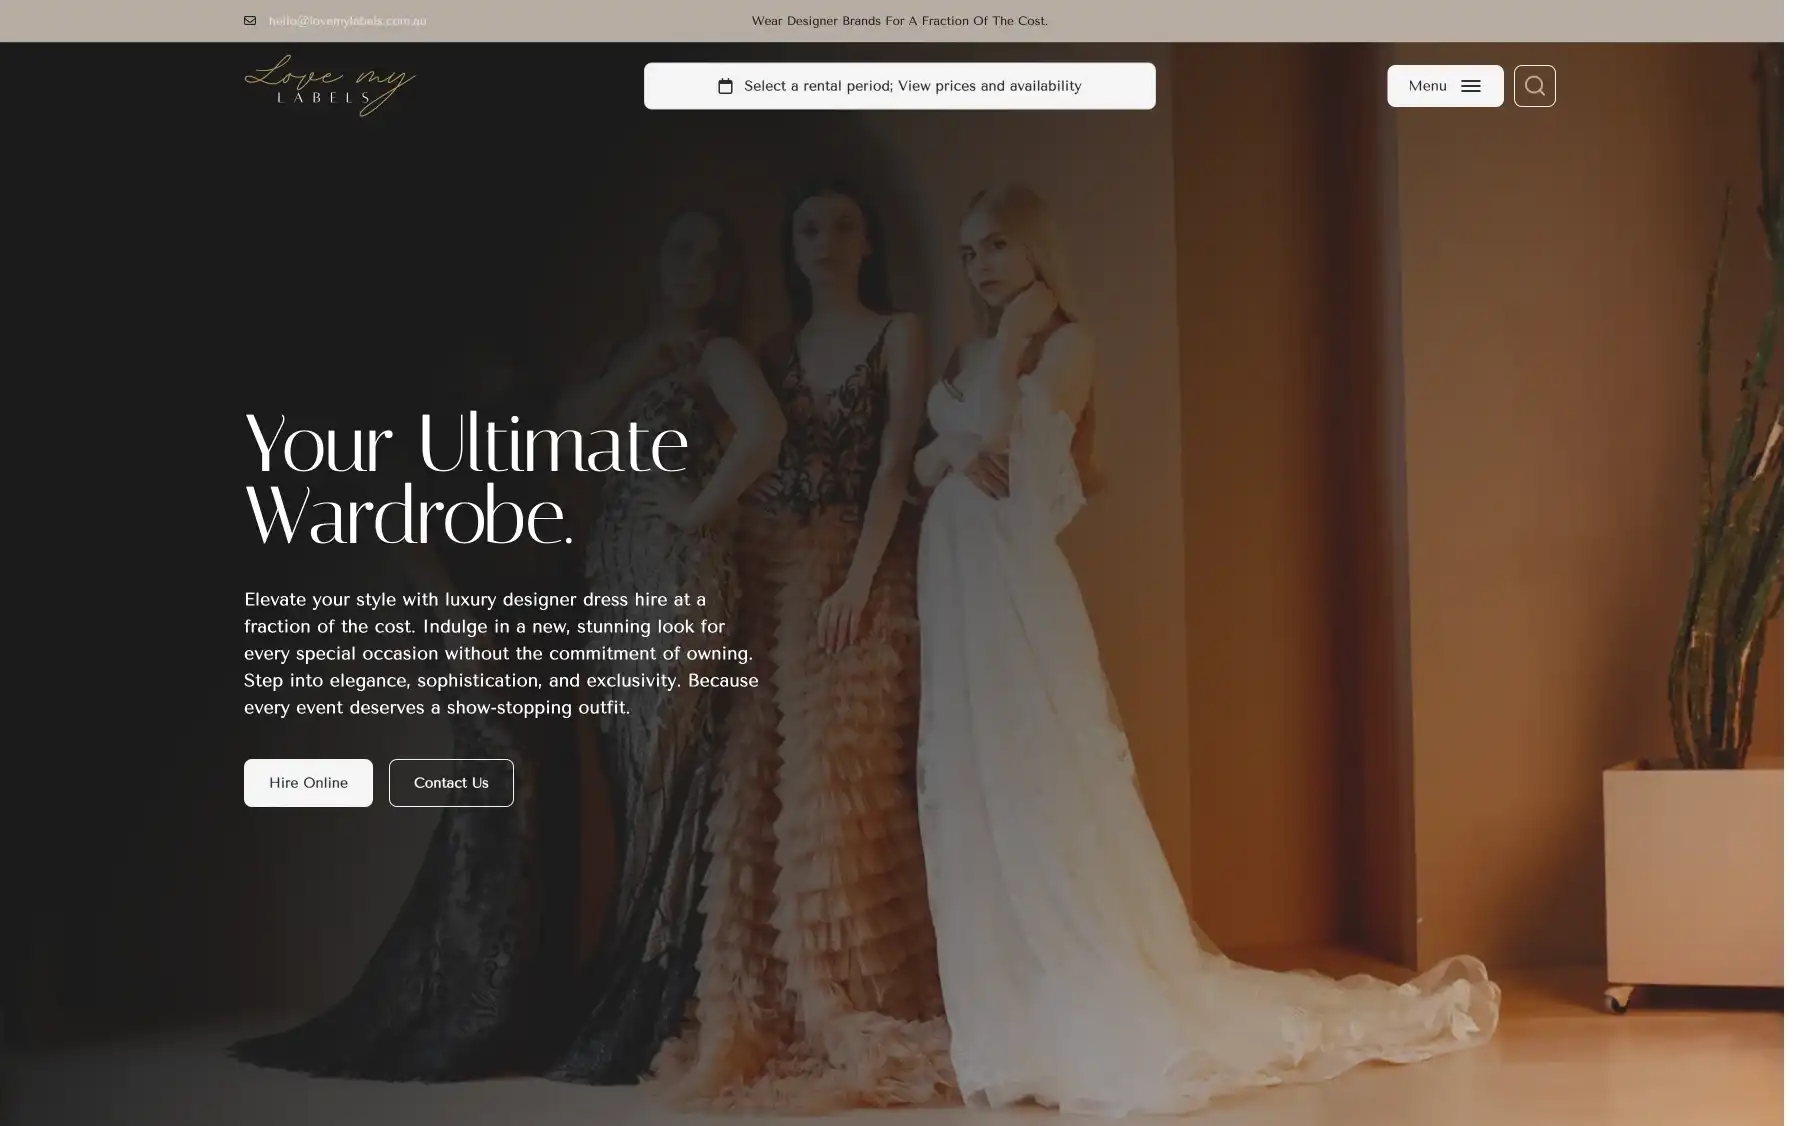
Task: Open the Menu button
Action: pos(1428,86)
